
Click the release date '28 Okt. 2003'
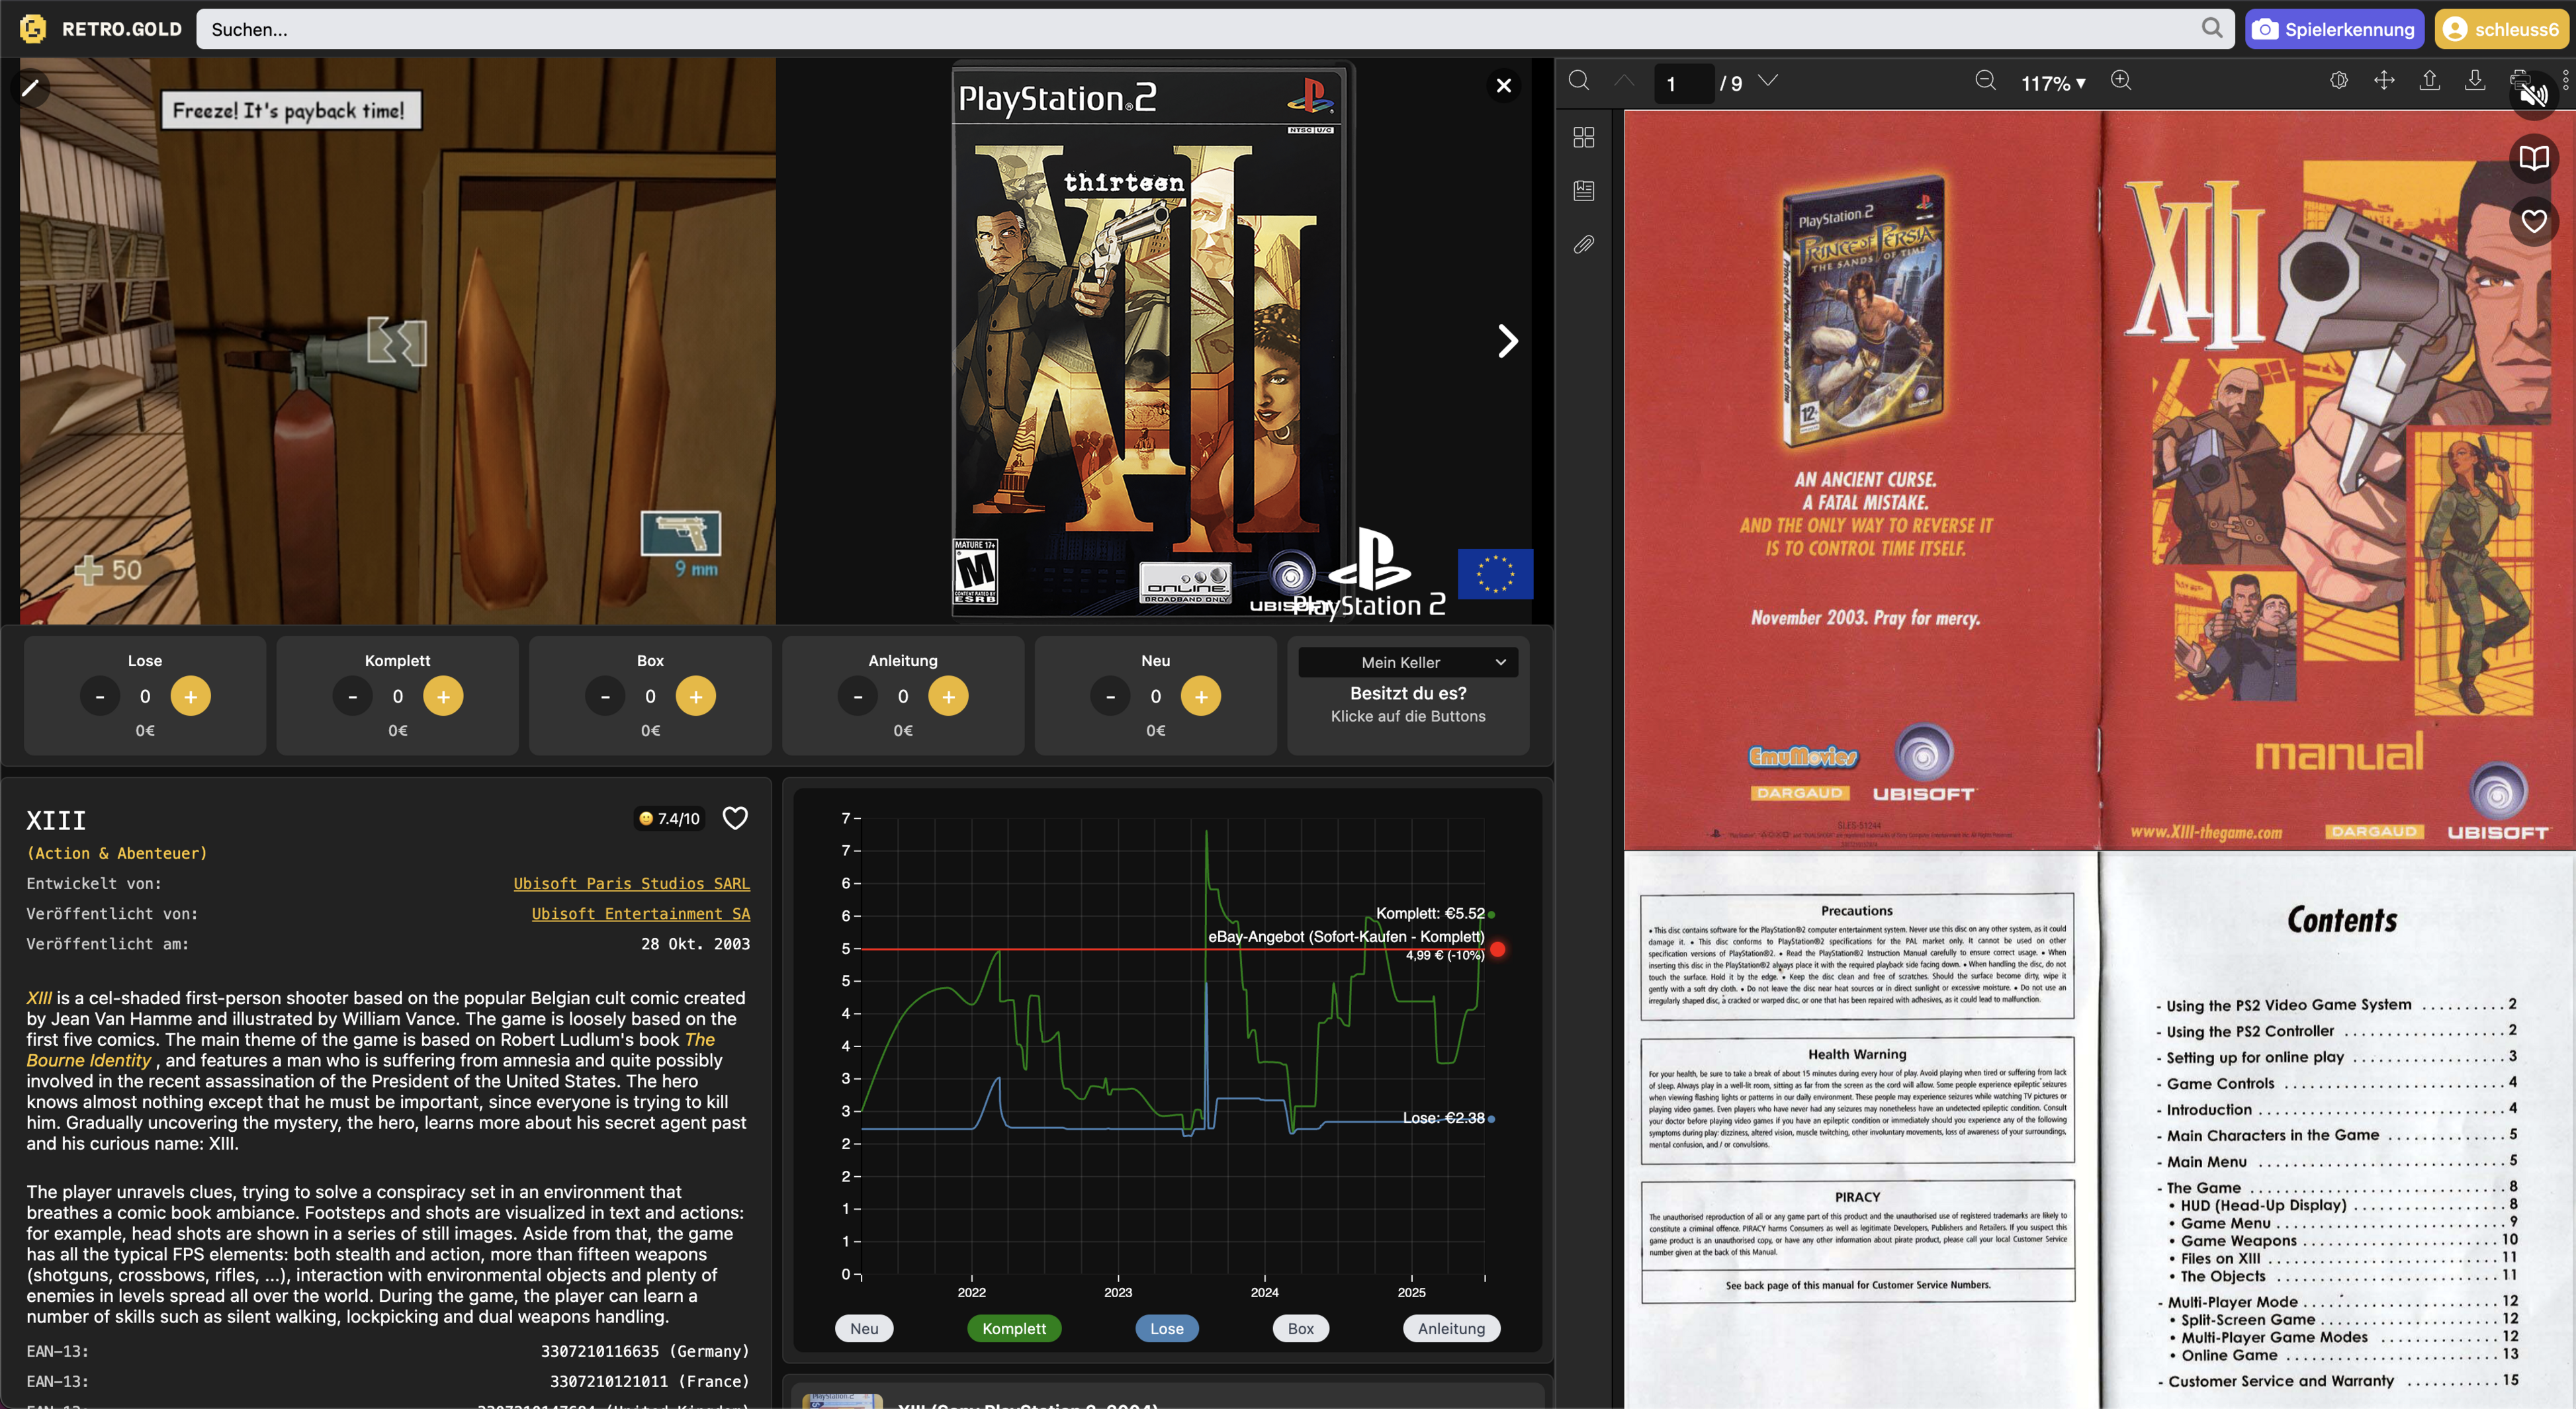[x=695, y=944]
